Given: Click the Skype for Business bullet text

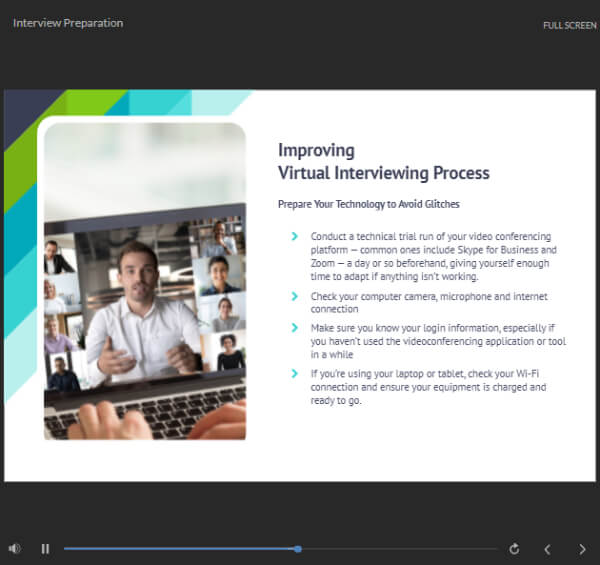Looking at the screenshot, I should click(x=434, y=256).
